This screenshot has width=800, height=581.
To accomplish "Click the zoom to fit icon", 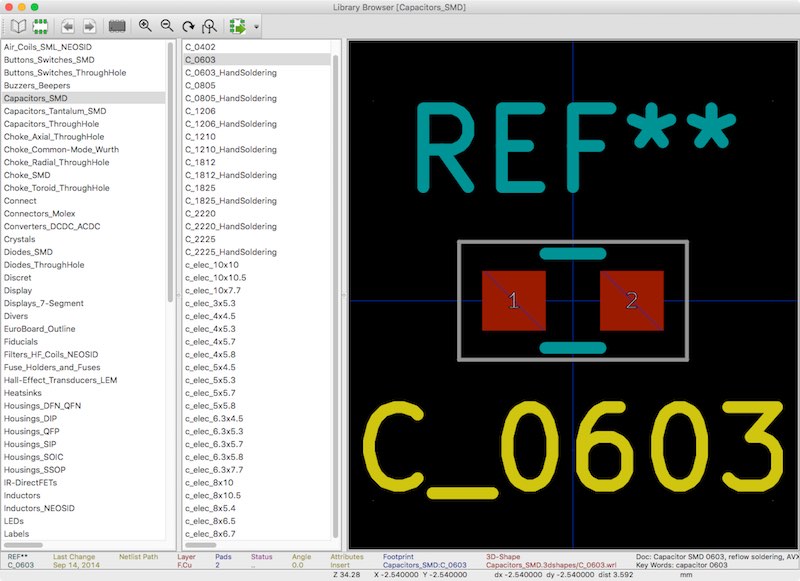I will click(209, 26).
